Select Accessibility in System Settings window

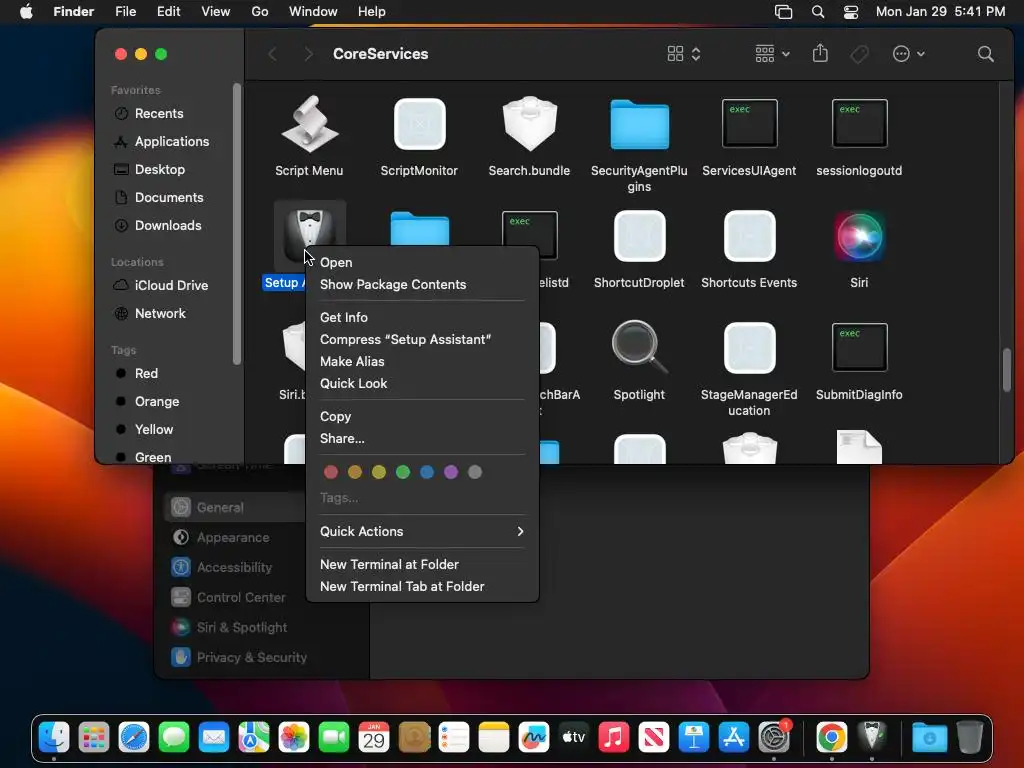(233, 568)
